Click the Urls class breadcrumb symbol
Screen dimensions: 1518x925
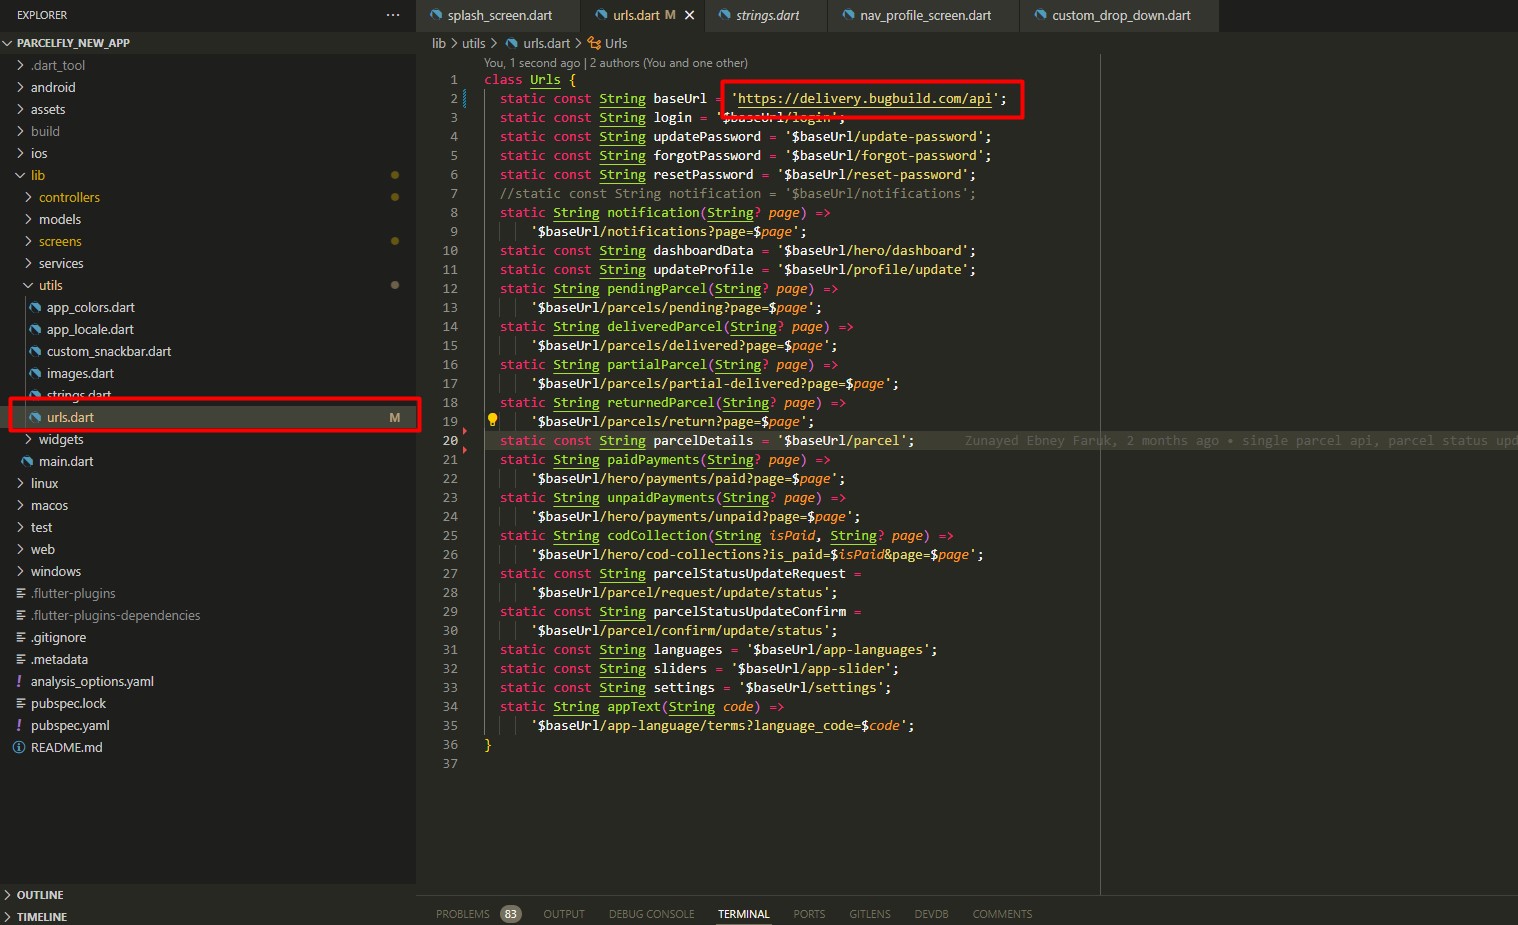608,43
